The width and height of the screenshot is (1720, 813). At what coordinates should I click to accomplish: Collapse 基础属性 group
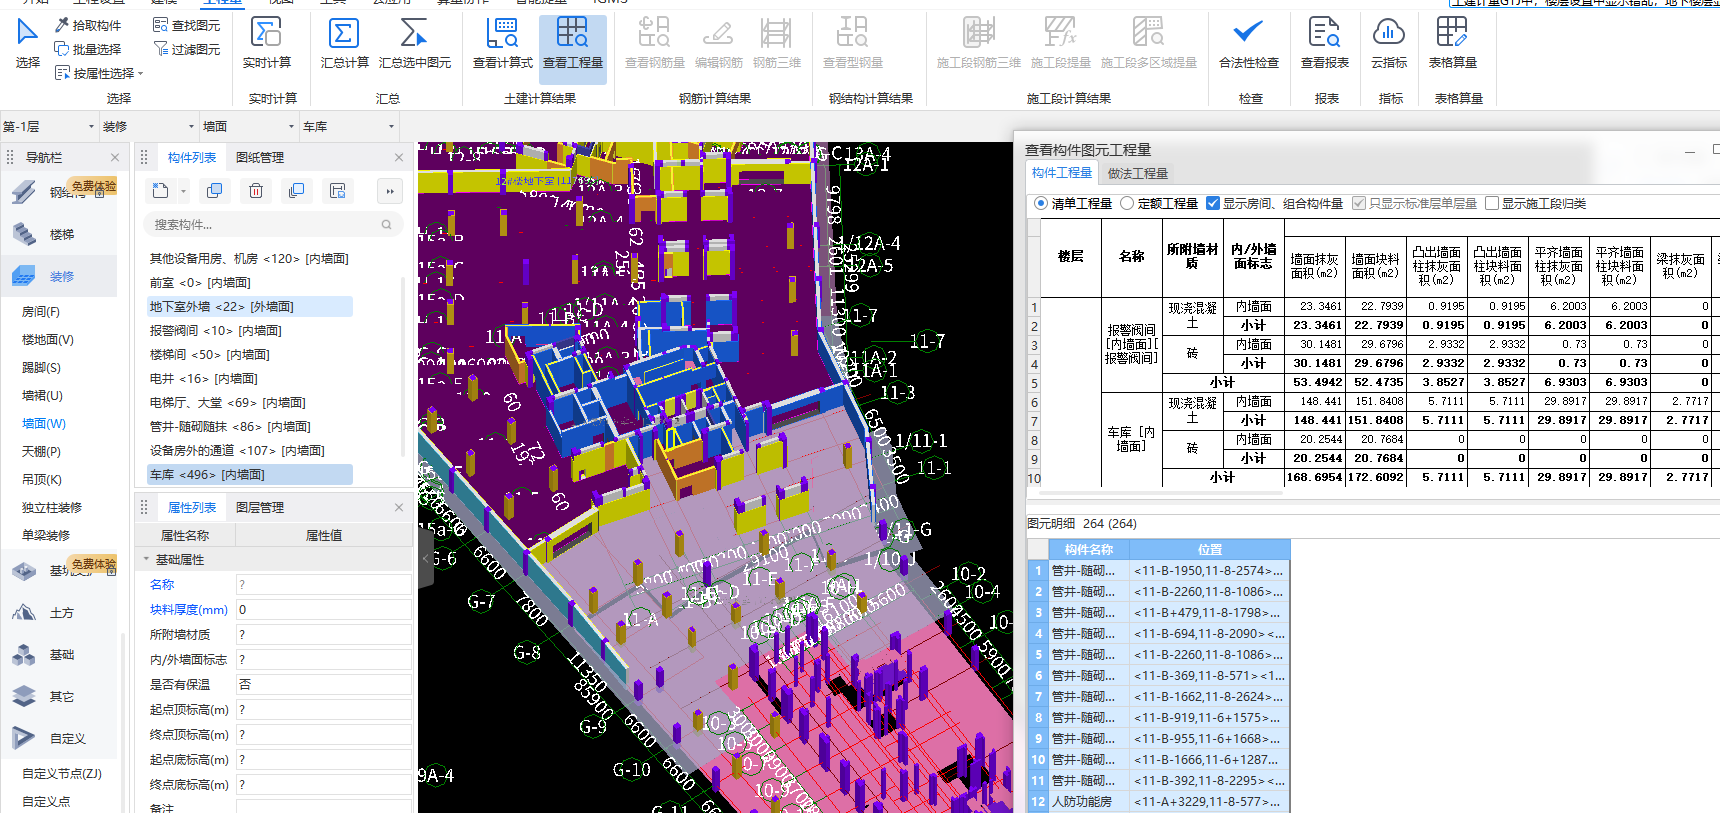click(147, 560)
